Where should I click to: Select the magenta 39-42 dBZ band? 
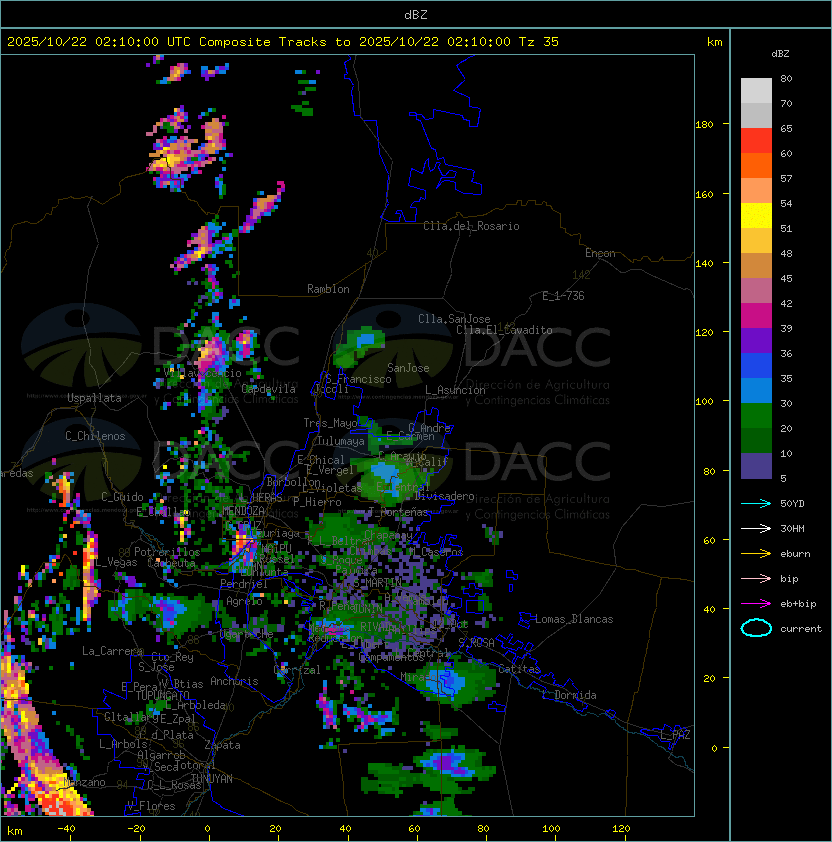point(756,316)
